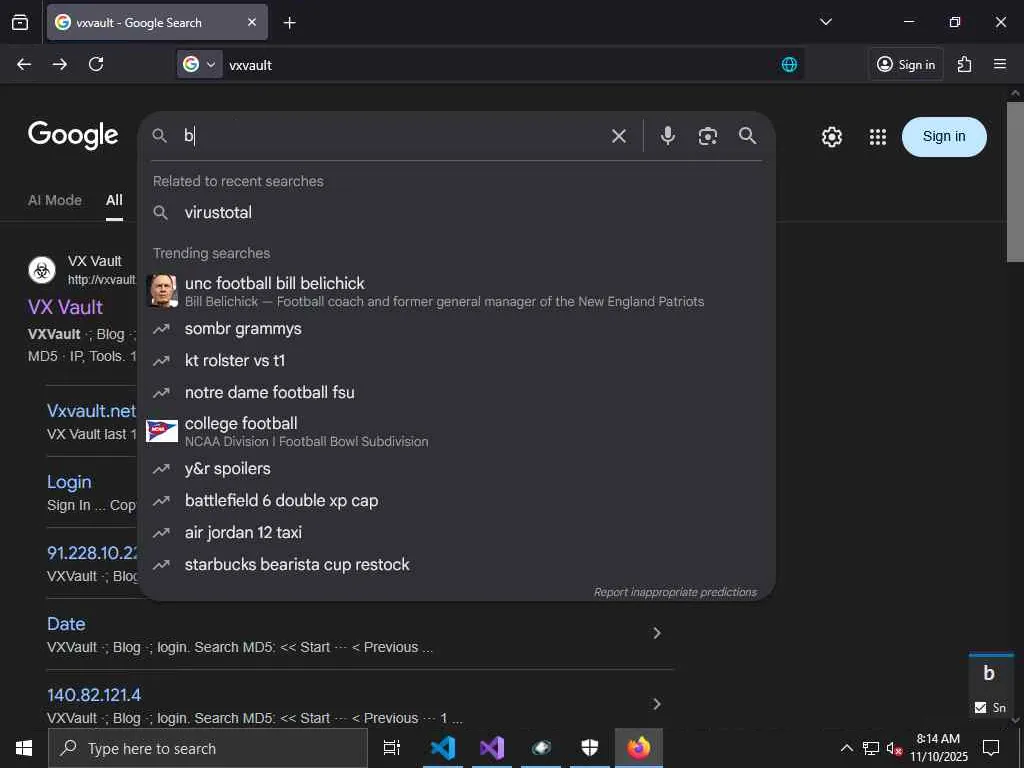Pick the notre dame football fsu suggestion
This screenshot has height=768, width=1024.
(456, 392)
